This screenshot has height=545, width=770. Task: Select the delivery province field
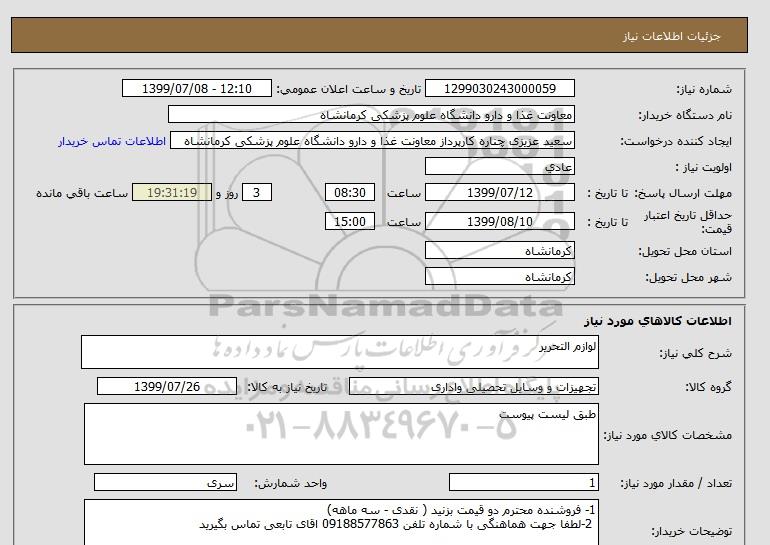[499, 250]
